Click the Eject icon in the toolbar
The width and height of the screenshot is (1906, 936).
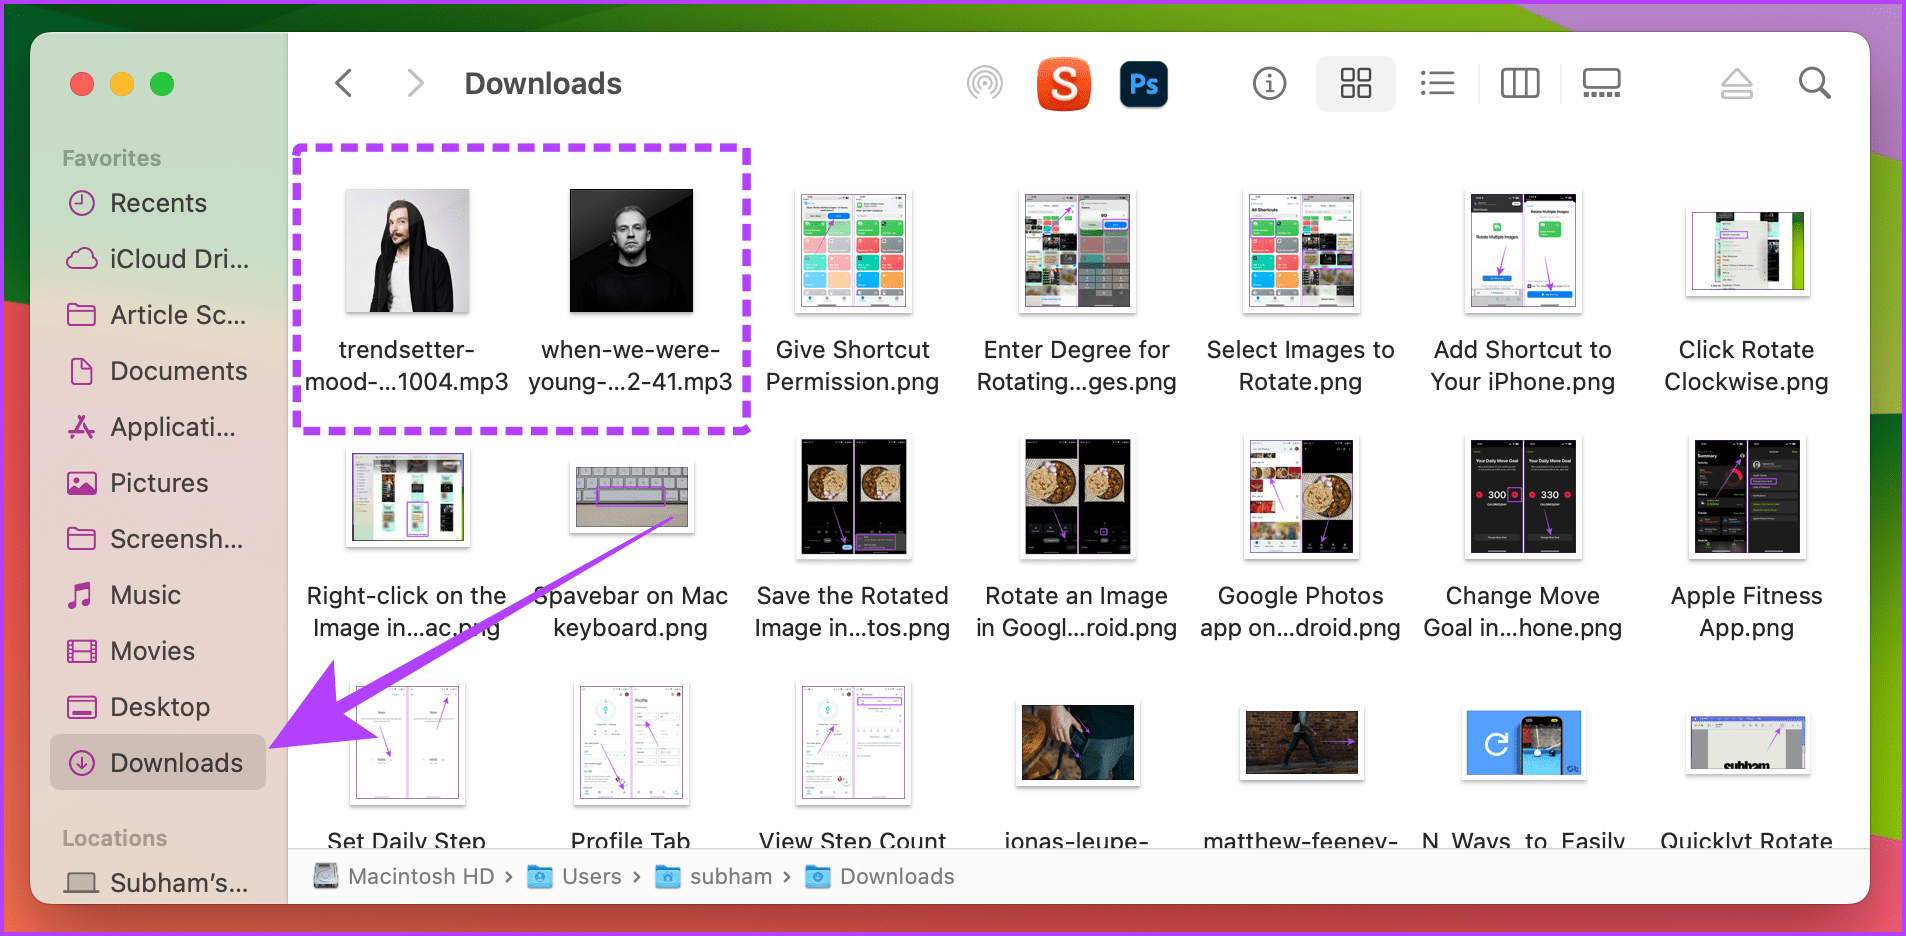coord(1736,84)
